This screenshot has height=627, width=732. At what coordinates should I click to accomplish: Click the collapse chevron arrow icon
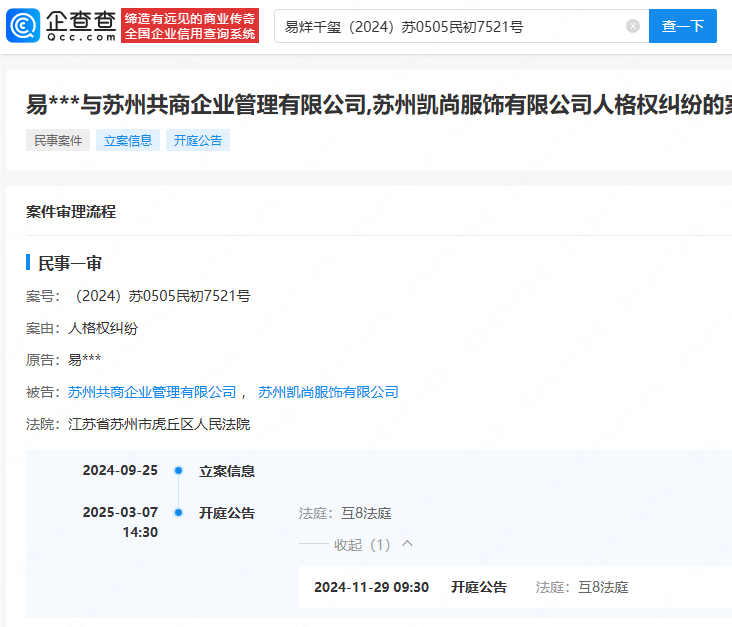(407, 543)
